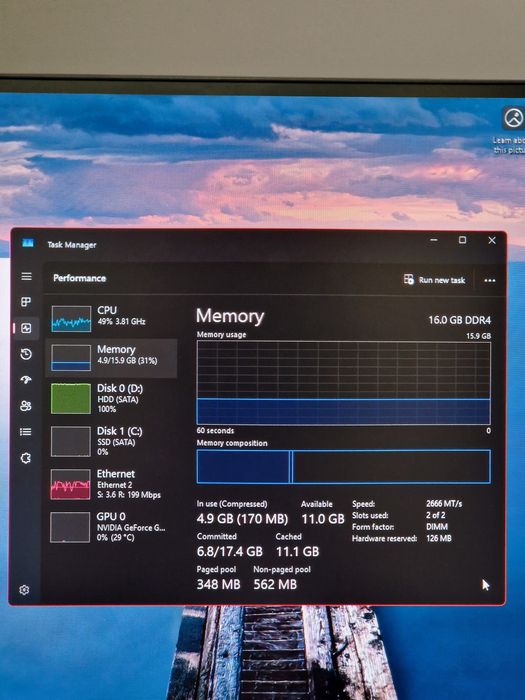Open Task Manager settings gear
525x700 pixels.
click(x=25, y=590)
